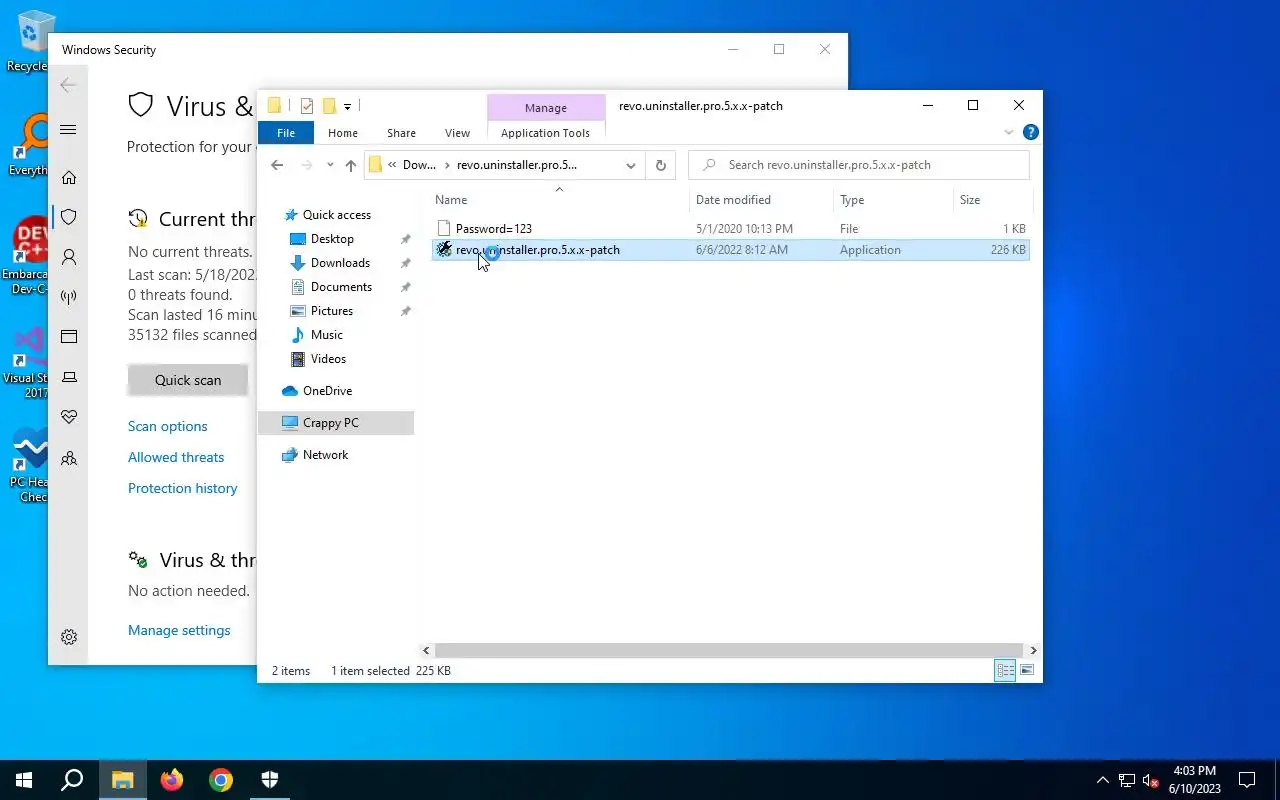Click the horizontal scrollbar thumb
1280x800 pixels.
pyautogui.click(x=729, y=650)
